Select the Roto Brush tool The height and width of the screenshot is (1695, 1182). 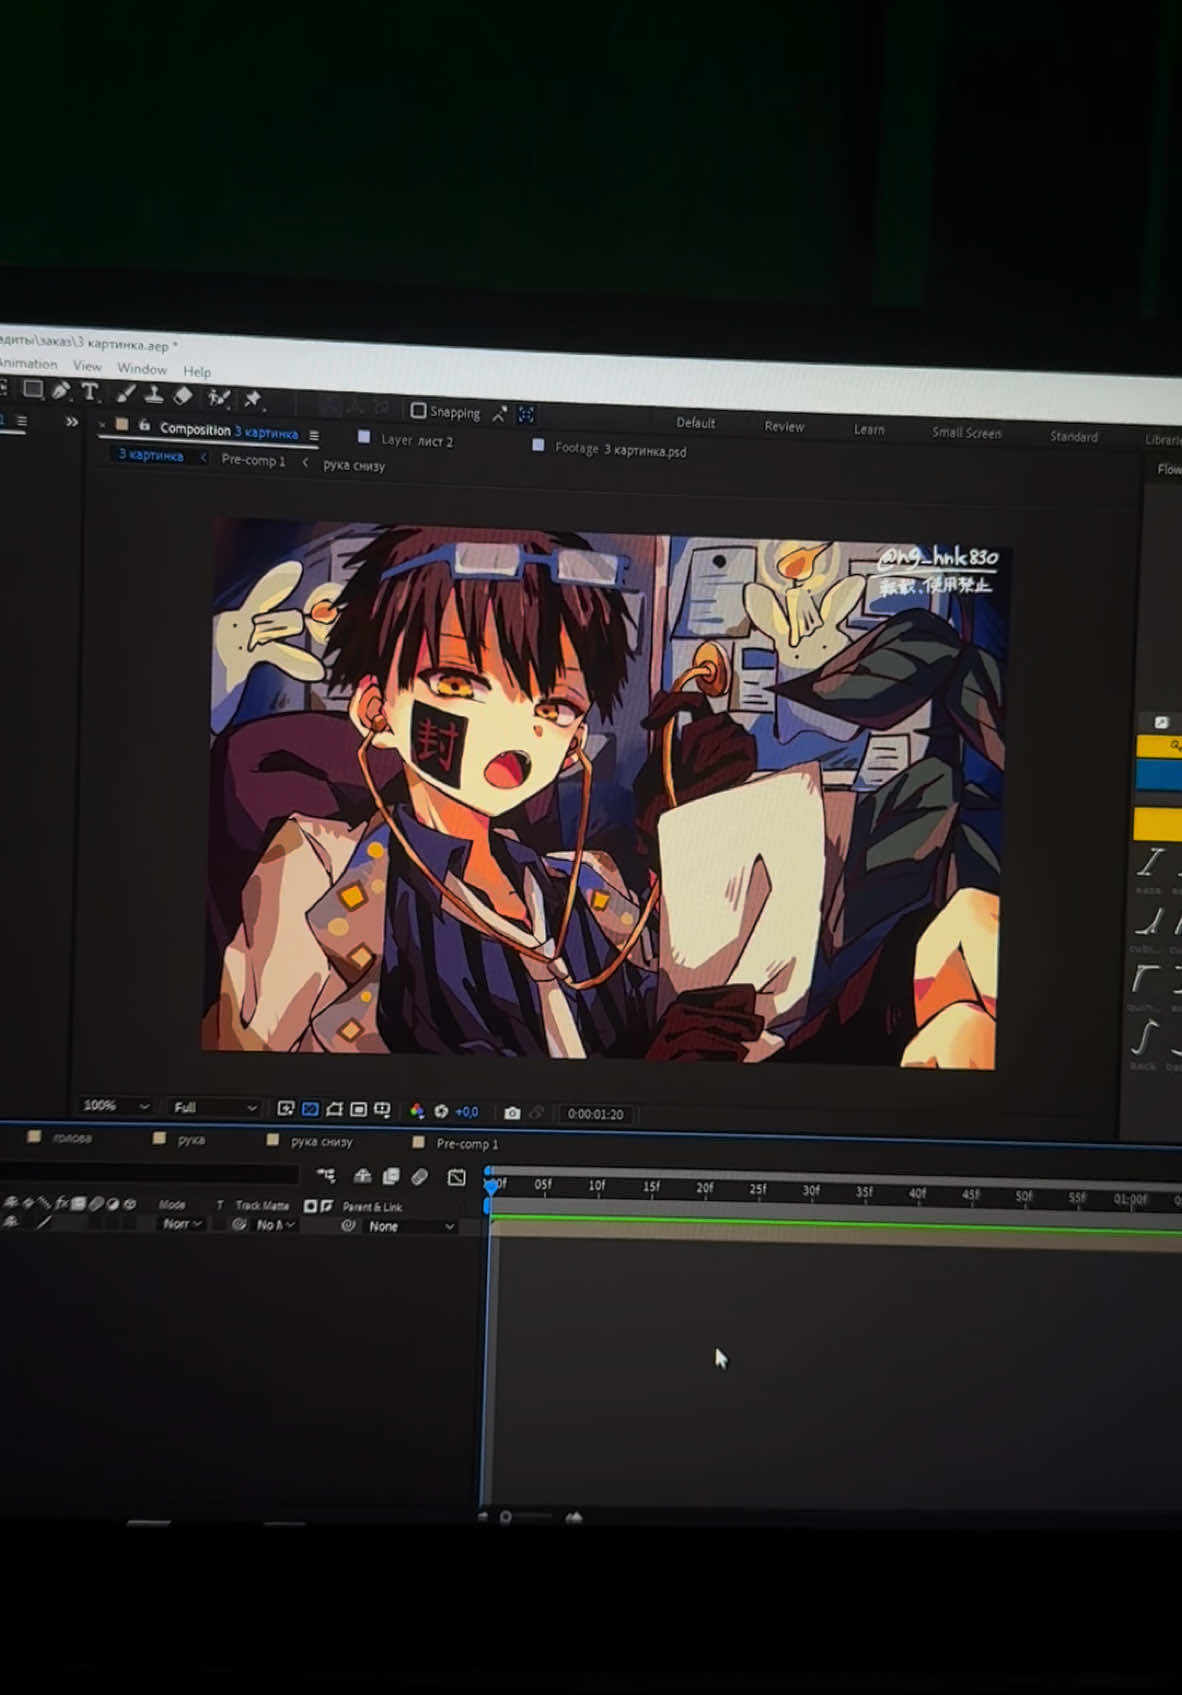point(218,398)
